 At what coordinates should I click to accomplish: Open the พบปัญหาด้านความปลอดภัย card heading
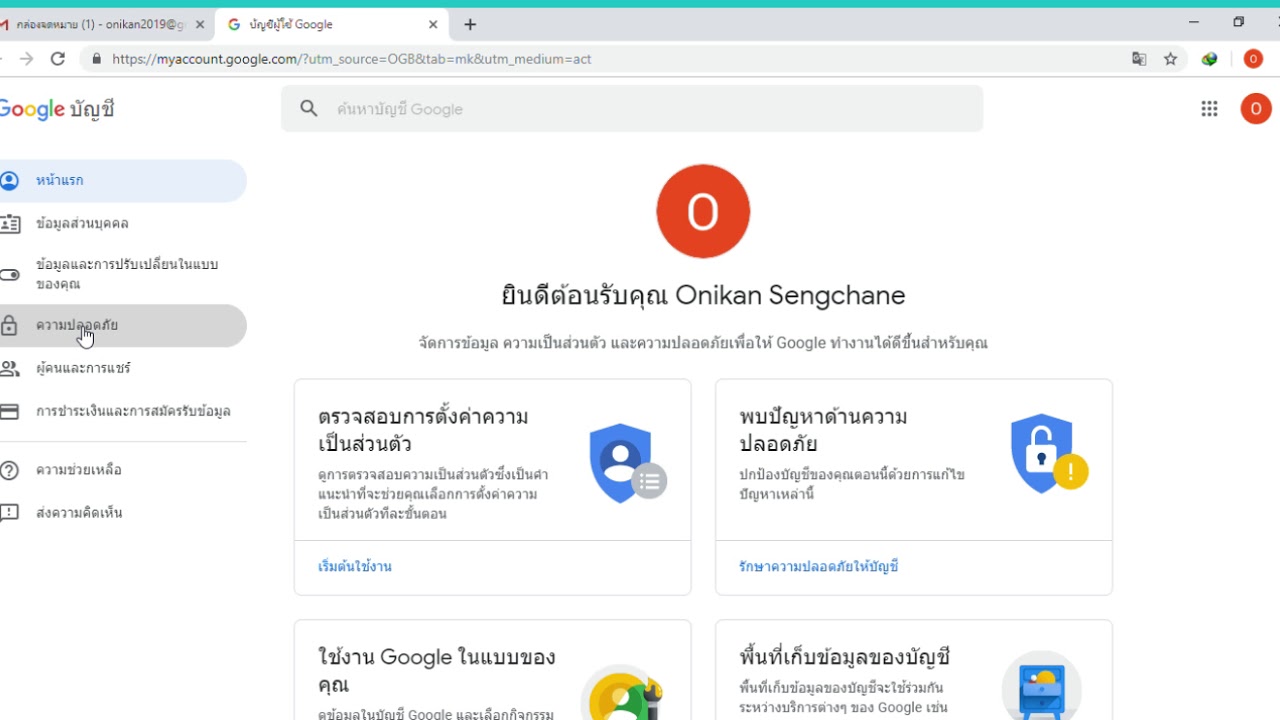[823, 430]
